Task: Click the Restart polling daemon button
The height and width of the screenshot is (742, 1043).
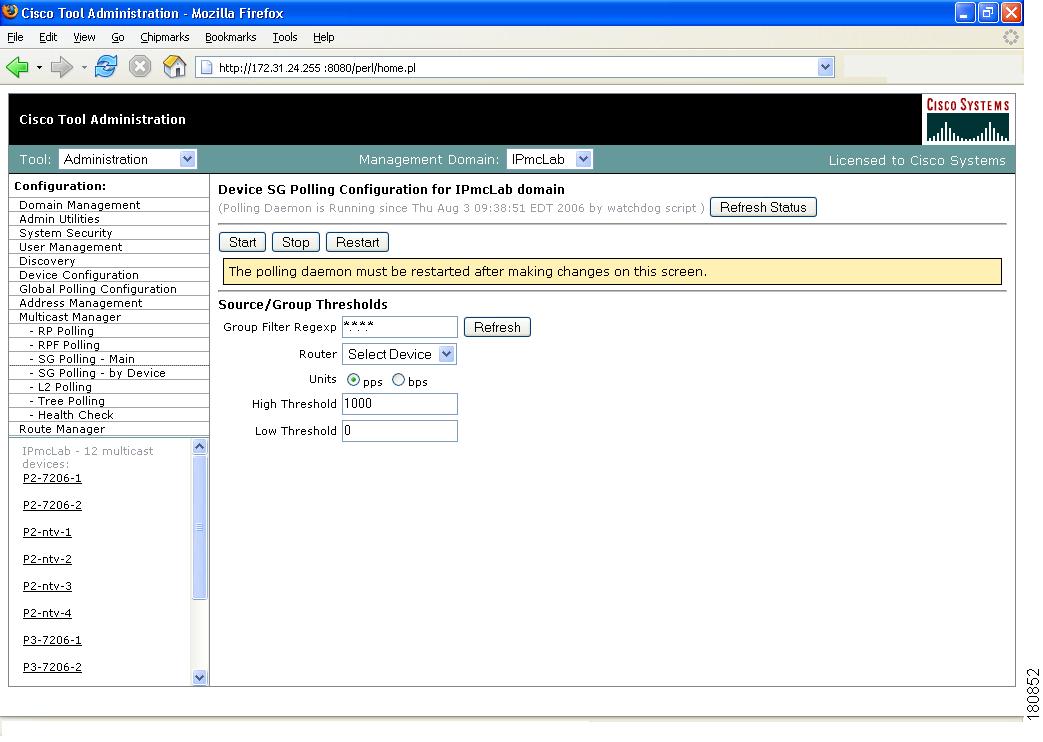Action: pos(357,242)
